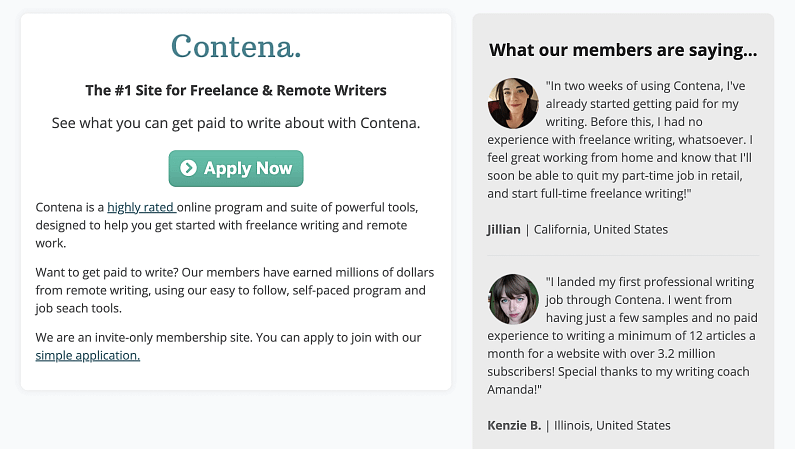Click the "We are an invite-only membership site" sentence
This screenshot has height=449, width=795.
pyautogui.click(x=228, y=338)
